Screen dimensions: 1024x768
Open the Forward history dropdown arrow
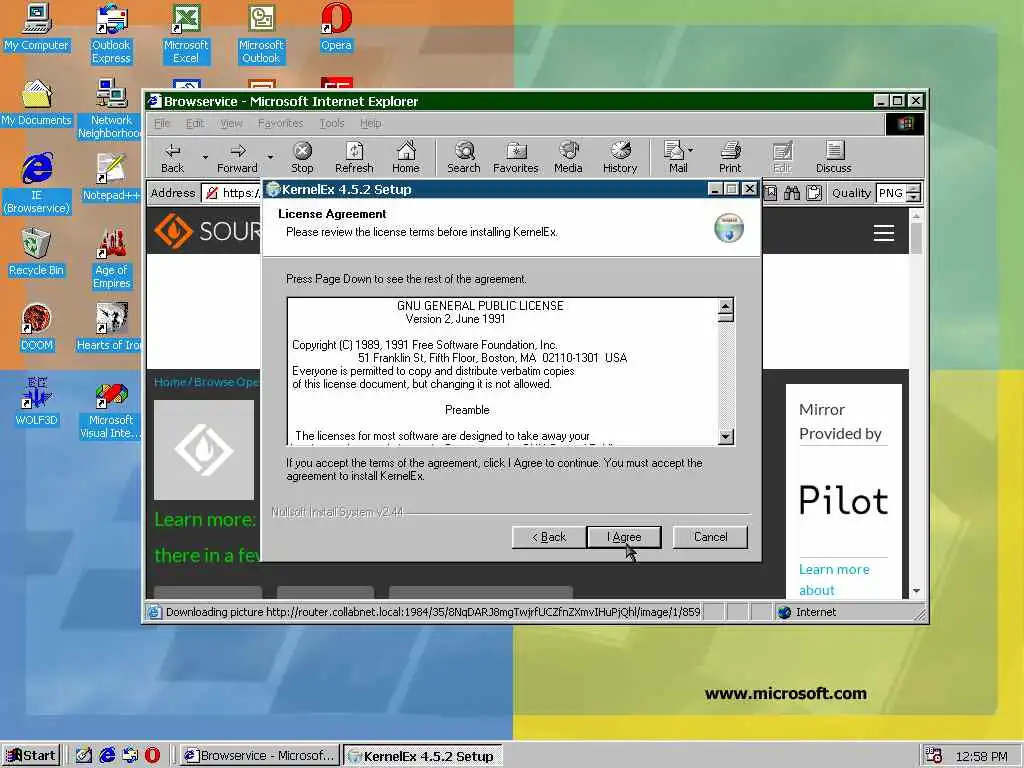click(x=270, y=157)
